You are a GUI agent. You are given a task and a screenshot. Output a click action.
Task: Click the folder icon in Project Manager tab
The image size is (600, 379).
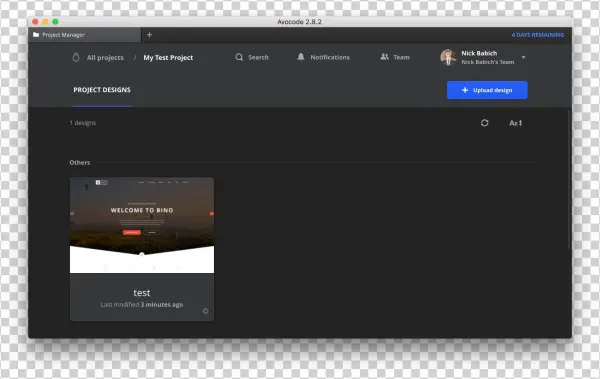[x=36, y=34]
